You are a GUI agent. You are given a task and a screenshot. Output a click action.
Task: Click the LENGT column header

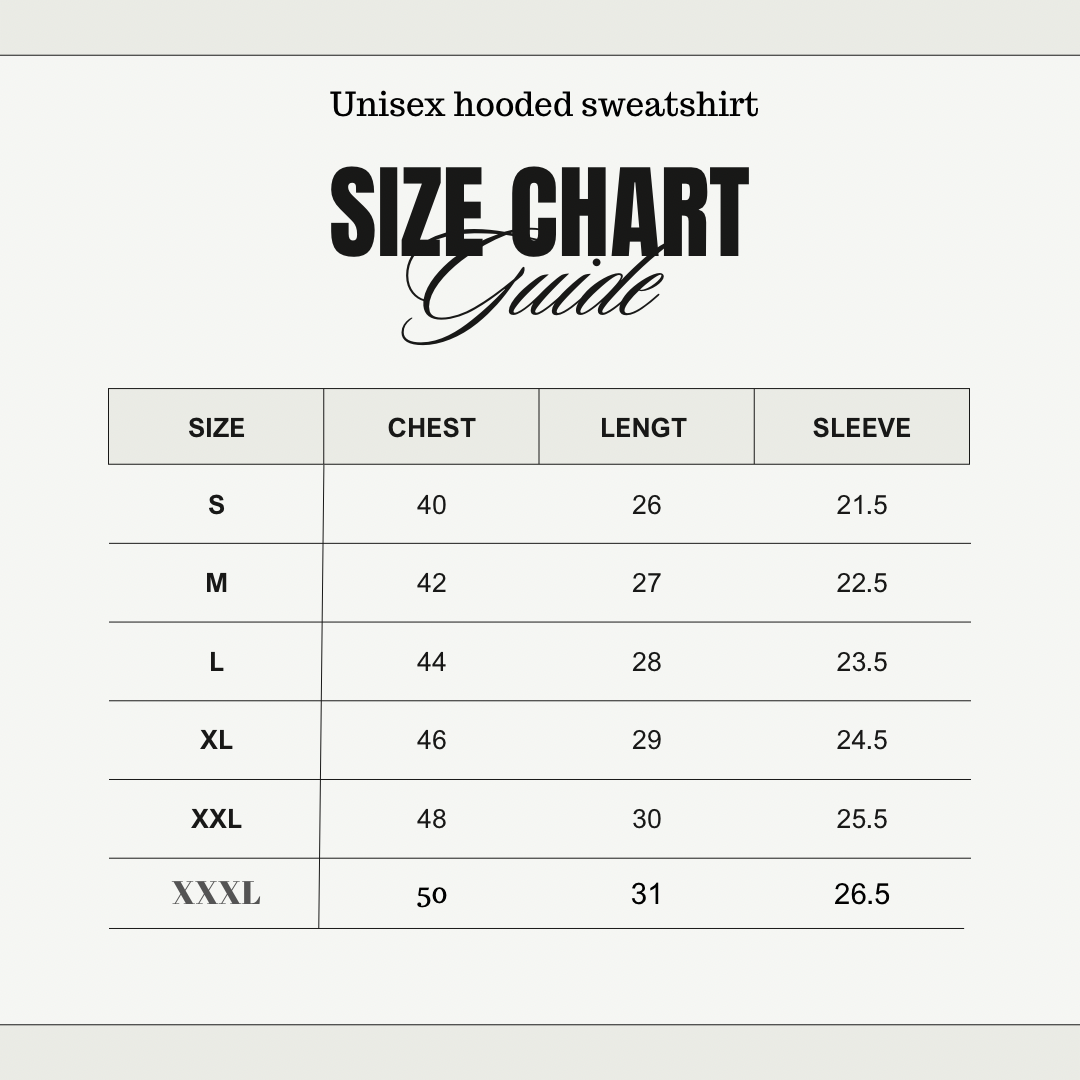tap(644, 427)
